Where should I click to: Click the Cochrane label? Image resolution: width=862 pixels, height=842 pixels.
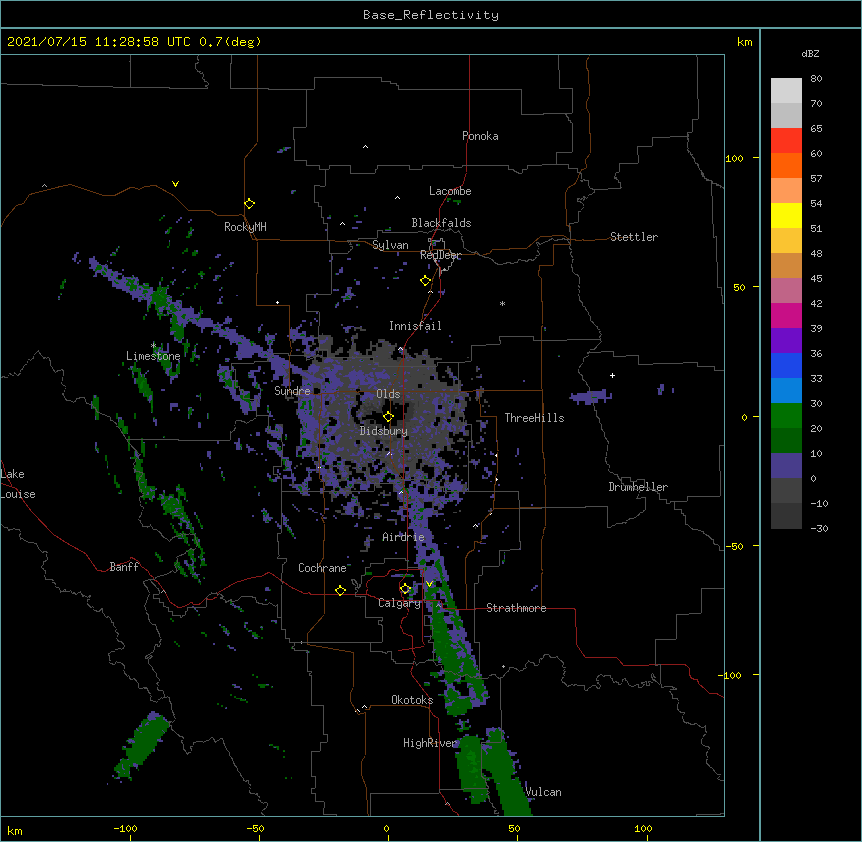pyautogui.click(x=322, y=568)
